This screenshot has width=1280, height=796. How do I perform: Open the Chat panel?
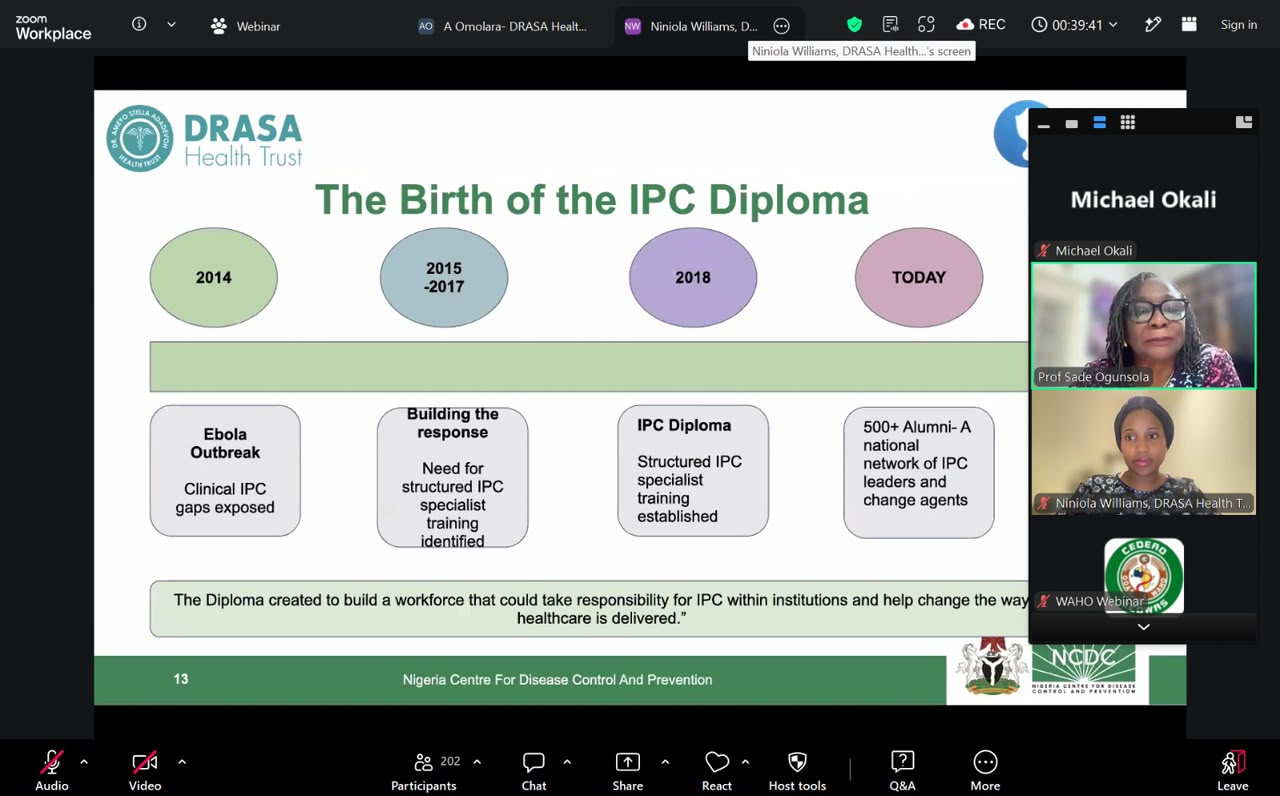(534, 771)
